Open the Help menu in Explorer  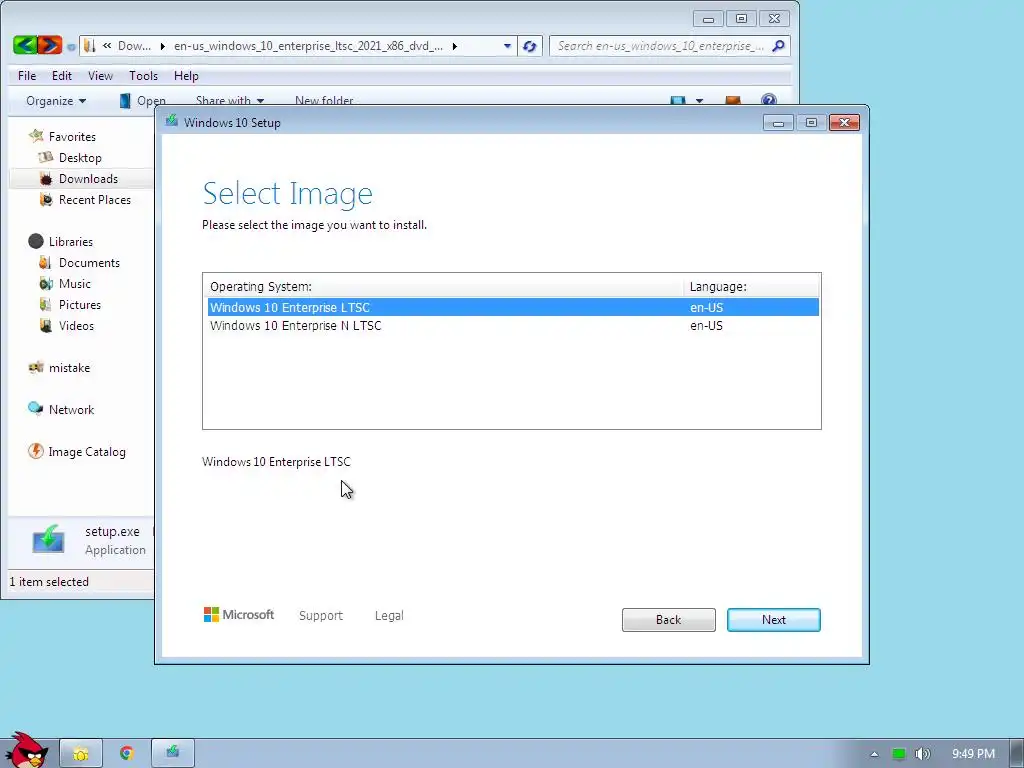click(186, 76)
